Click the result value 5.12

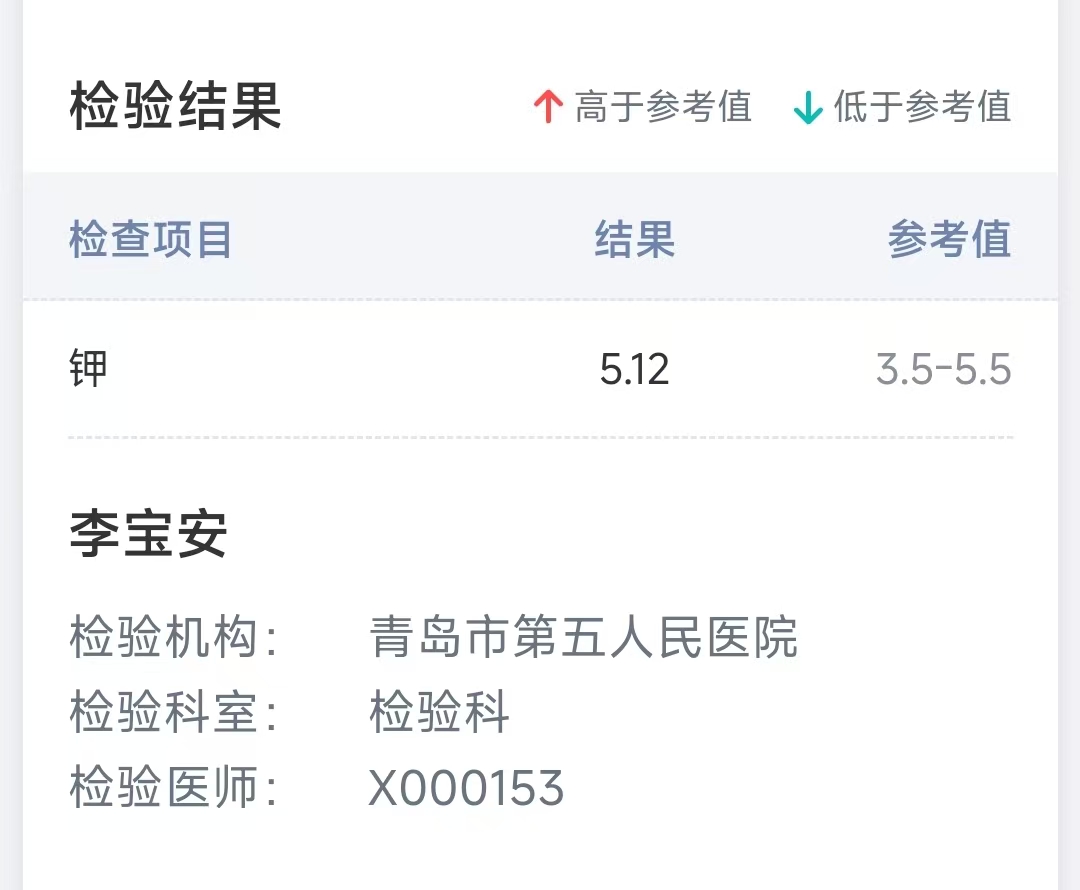coord(634,371)
